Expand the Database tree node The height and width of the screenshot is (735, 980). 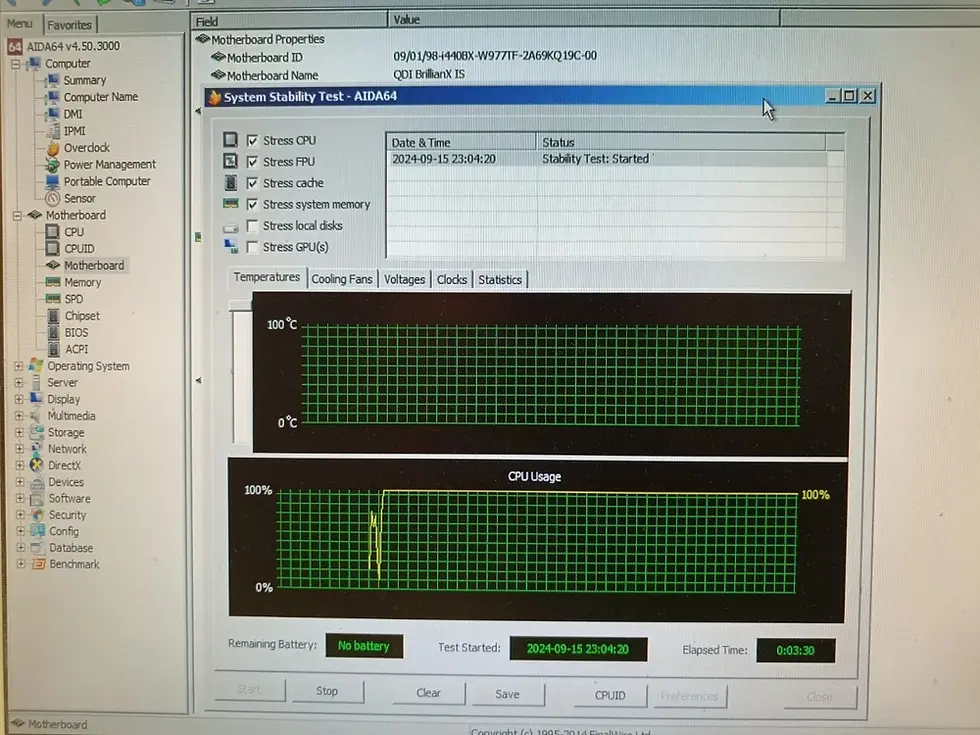point(21,548)
